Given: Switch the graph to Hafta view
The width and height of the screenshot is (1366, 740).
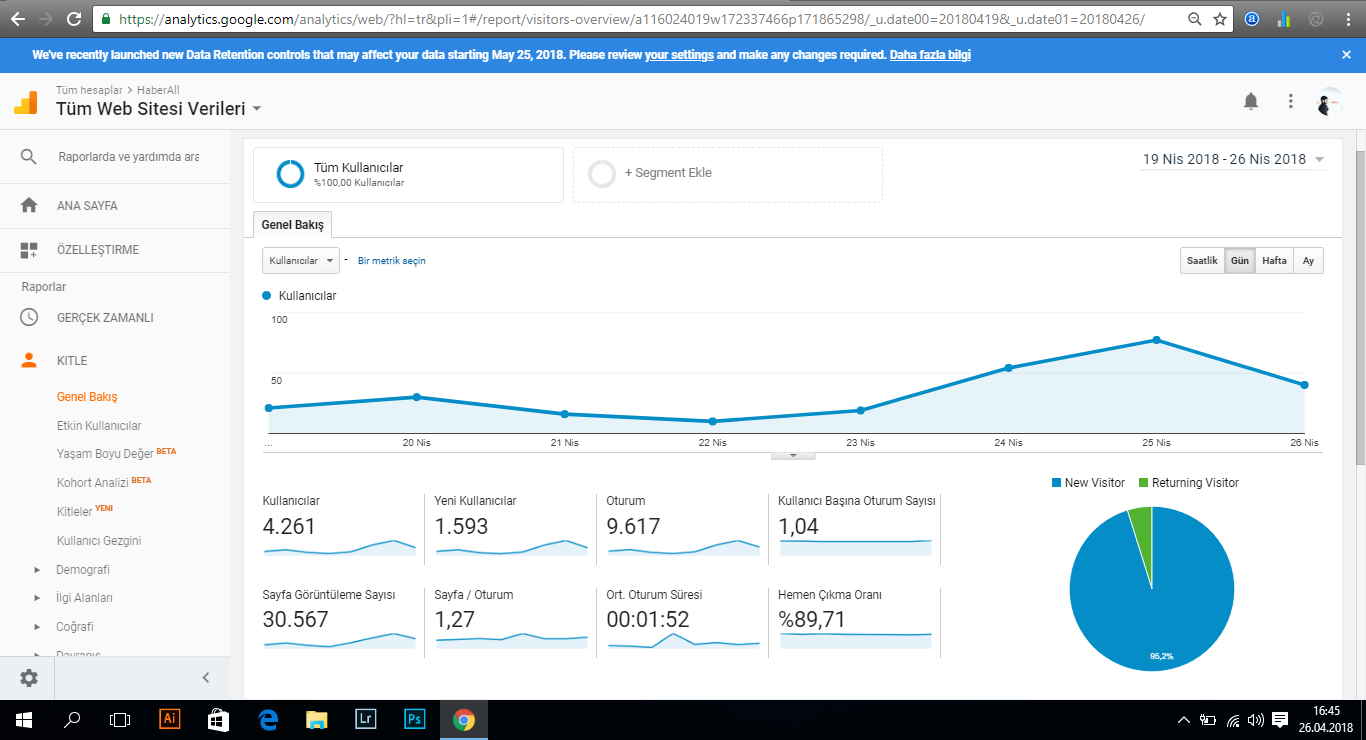Looking at the screenshot, I should [x=1274, y=261].
